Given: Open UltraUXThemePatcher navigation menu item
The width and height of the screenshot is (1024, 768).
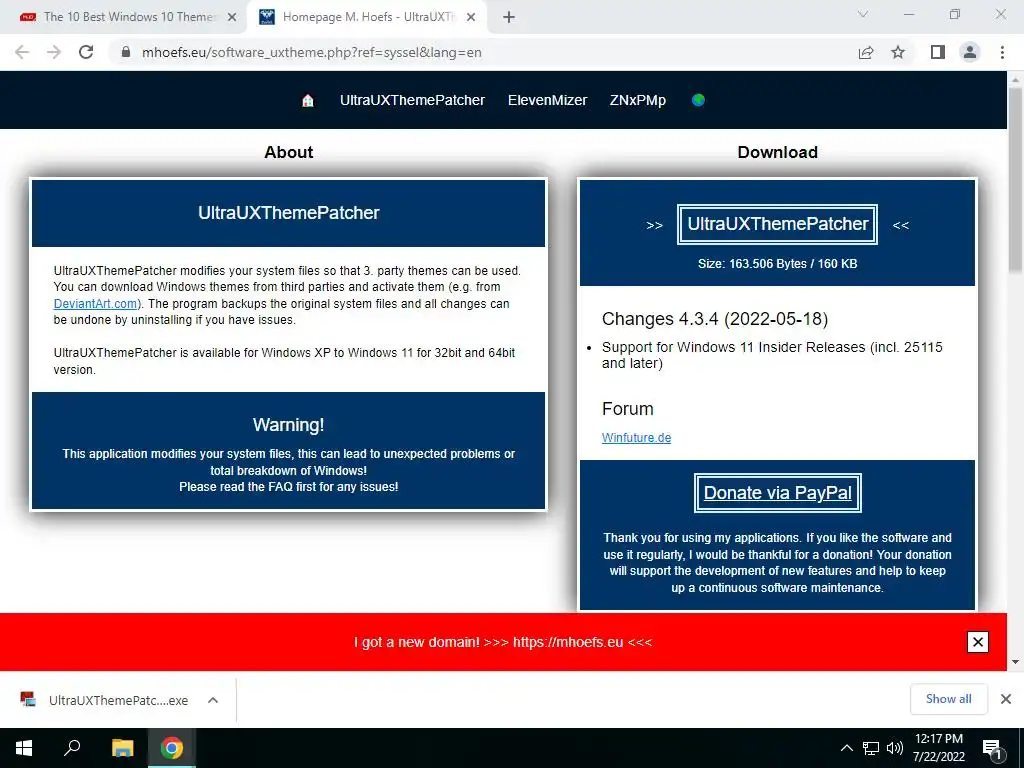Looking at the screenshot, I should pos(412,100).
